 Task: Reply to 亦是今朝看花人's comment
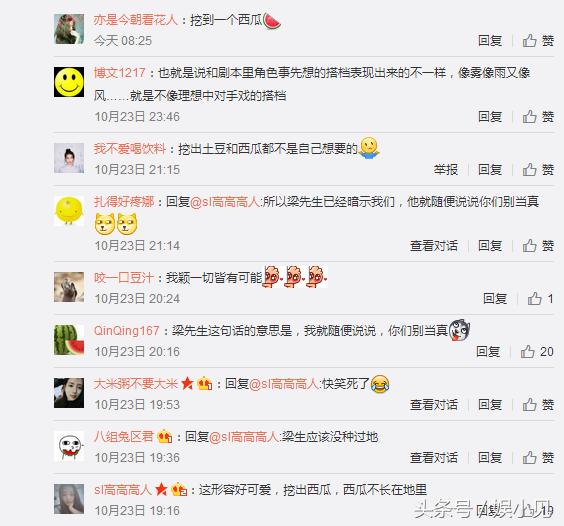click(x=490, y=41)
